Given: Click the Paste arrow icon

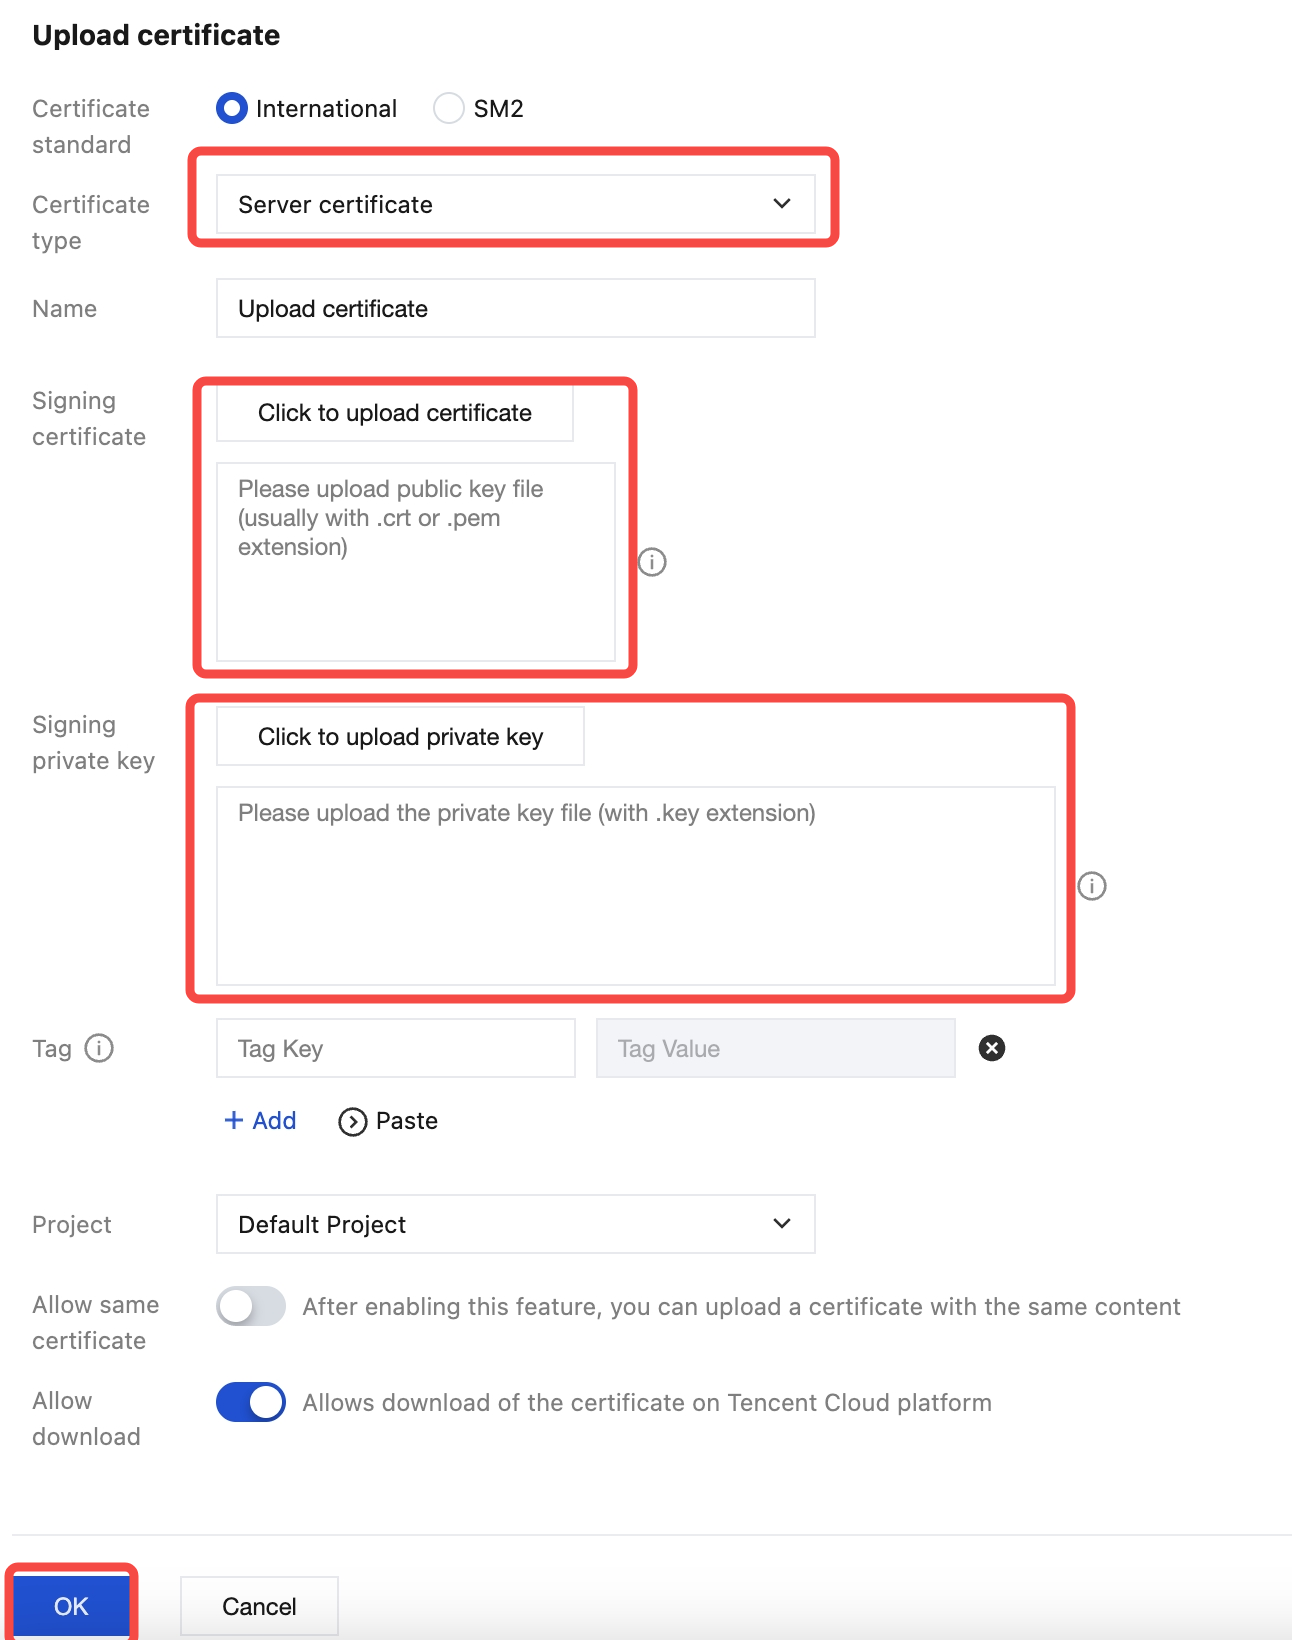Looking at the screenshot, I should click(x=352, y=1122).
